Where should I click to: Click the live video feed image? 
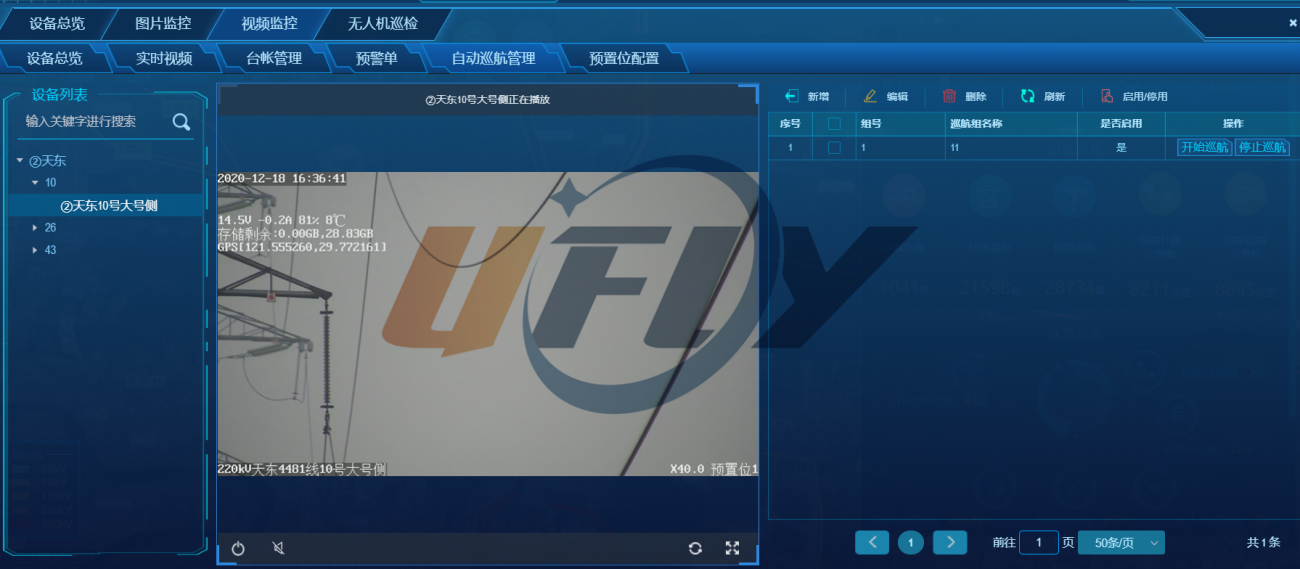[488, 324]
